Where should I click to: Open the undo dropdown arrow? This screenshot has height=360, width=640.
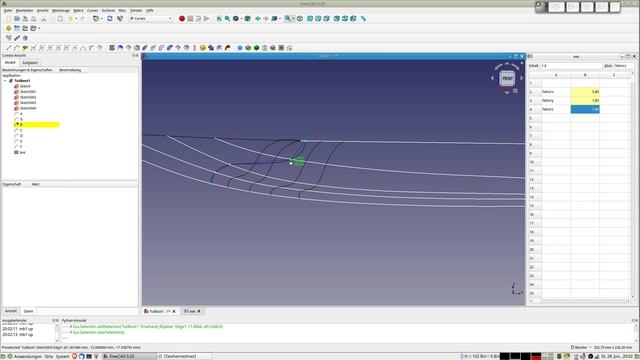pyautogui.click(x=76, y=18)
